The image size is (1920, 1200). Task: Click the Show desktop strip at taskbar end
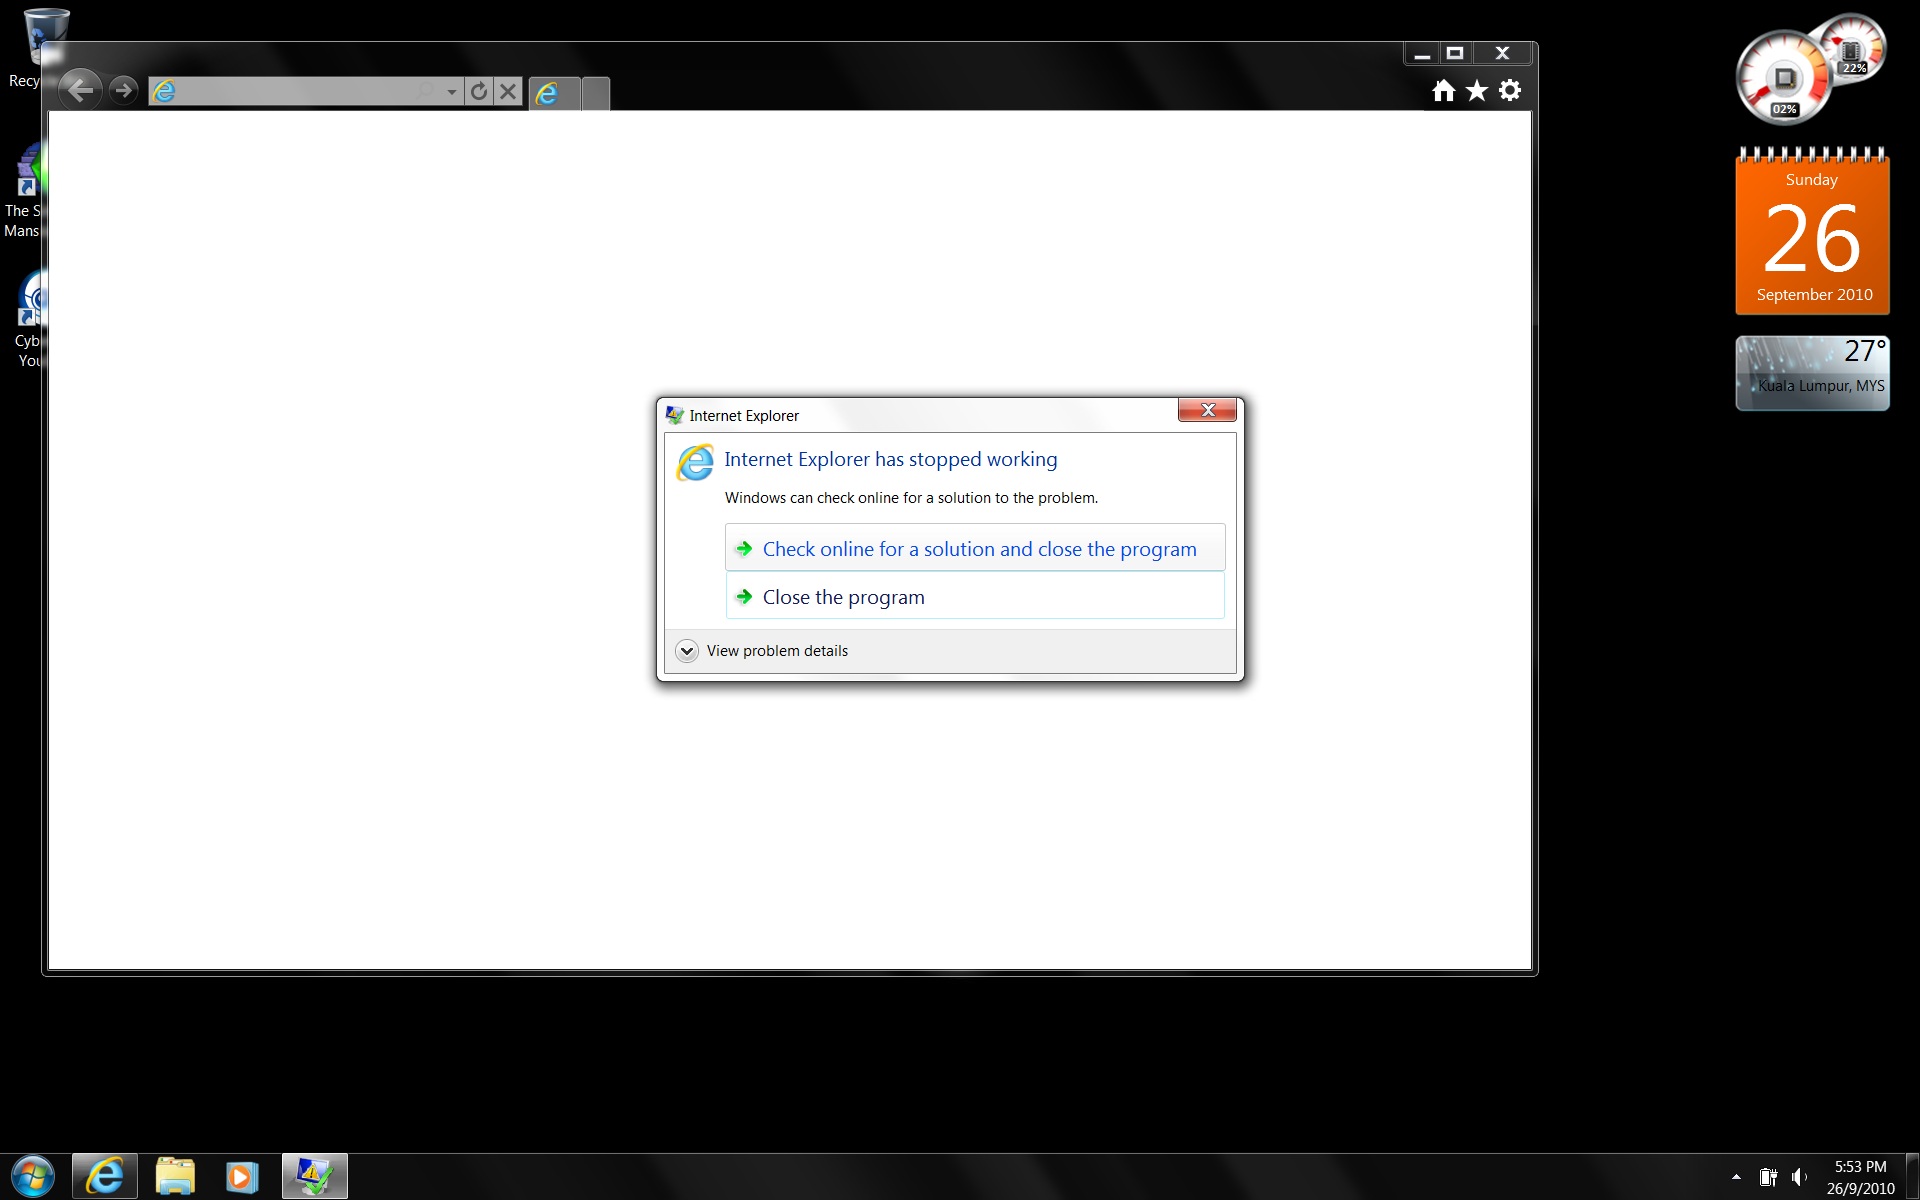pyautogui.click(x=1912, y=1177)
